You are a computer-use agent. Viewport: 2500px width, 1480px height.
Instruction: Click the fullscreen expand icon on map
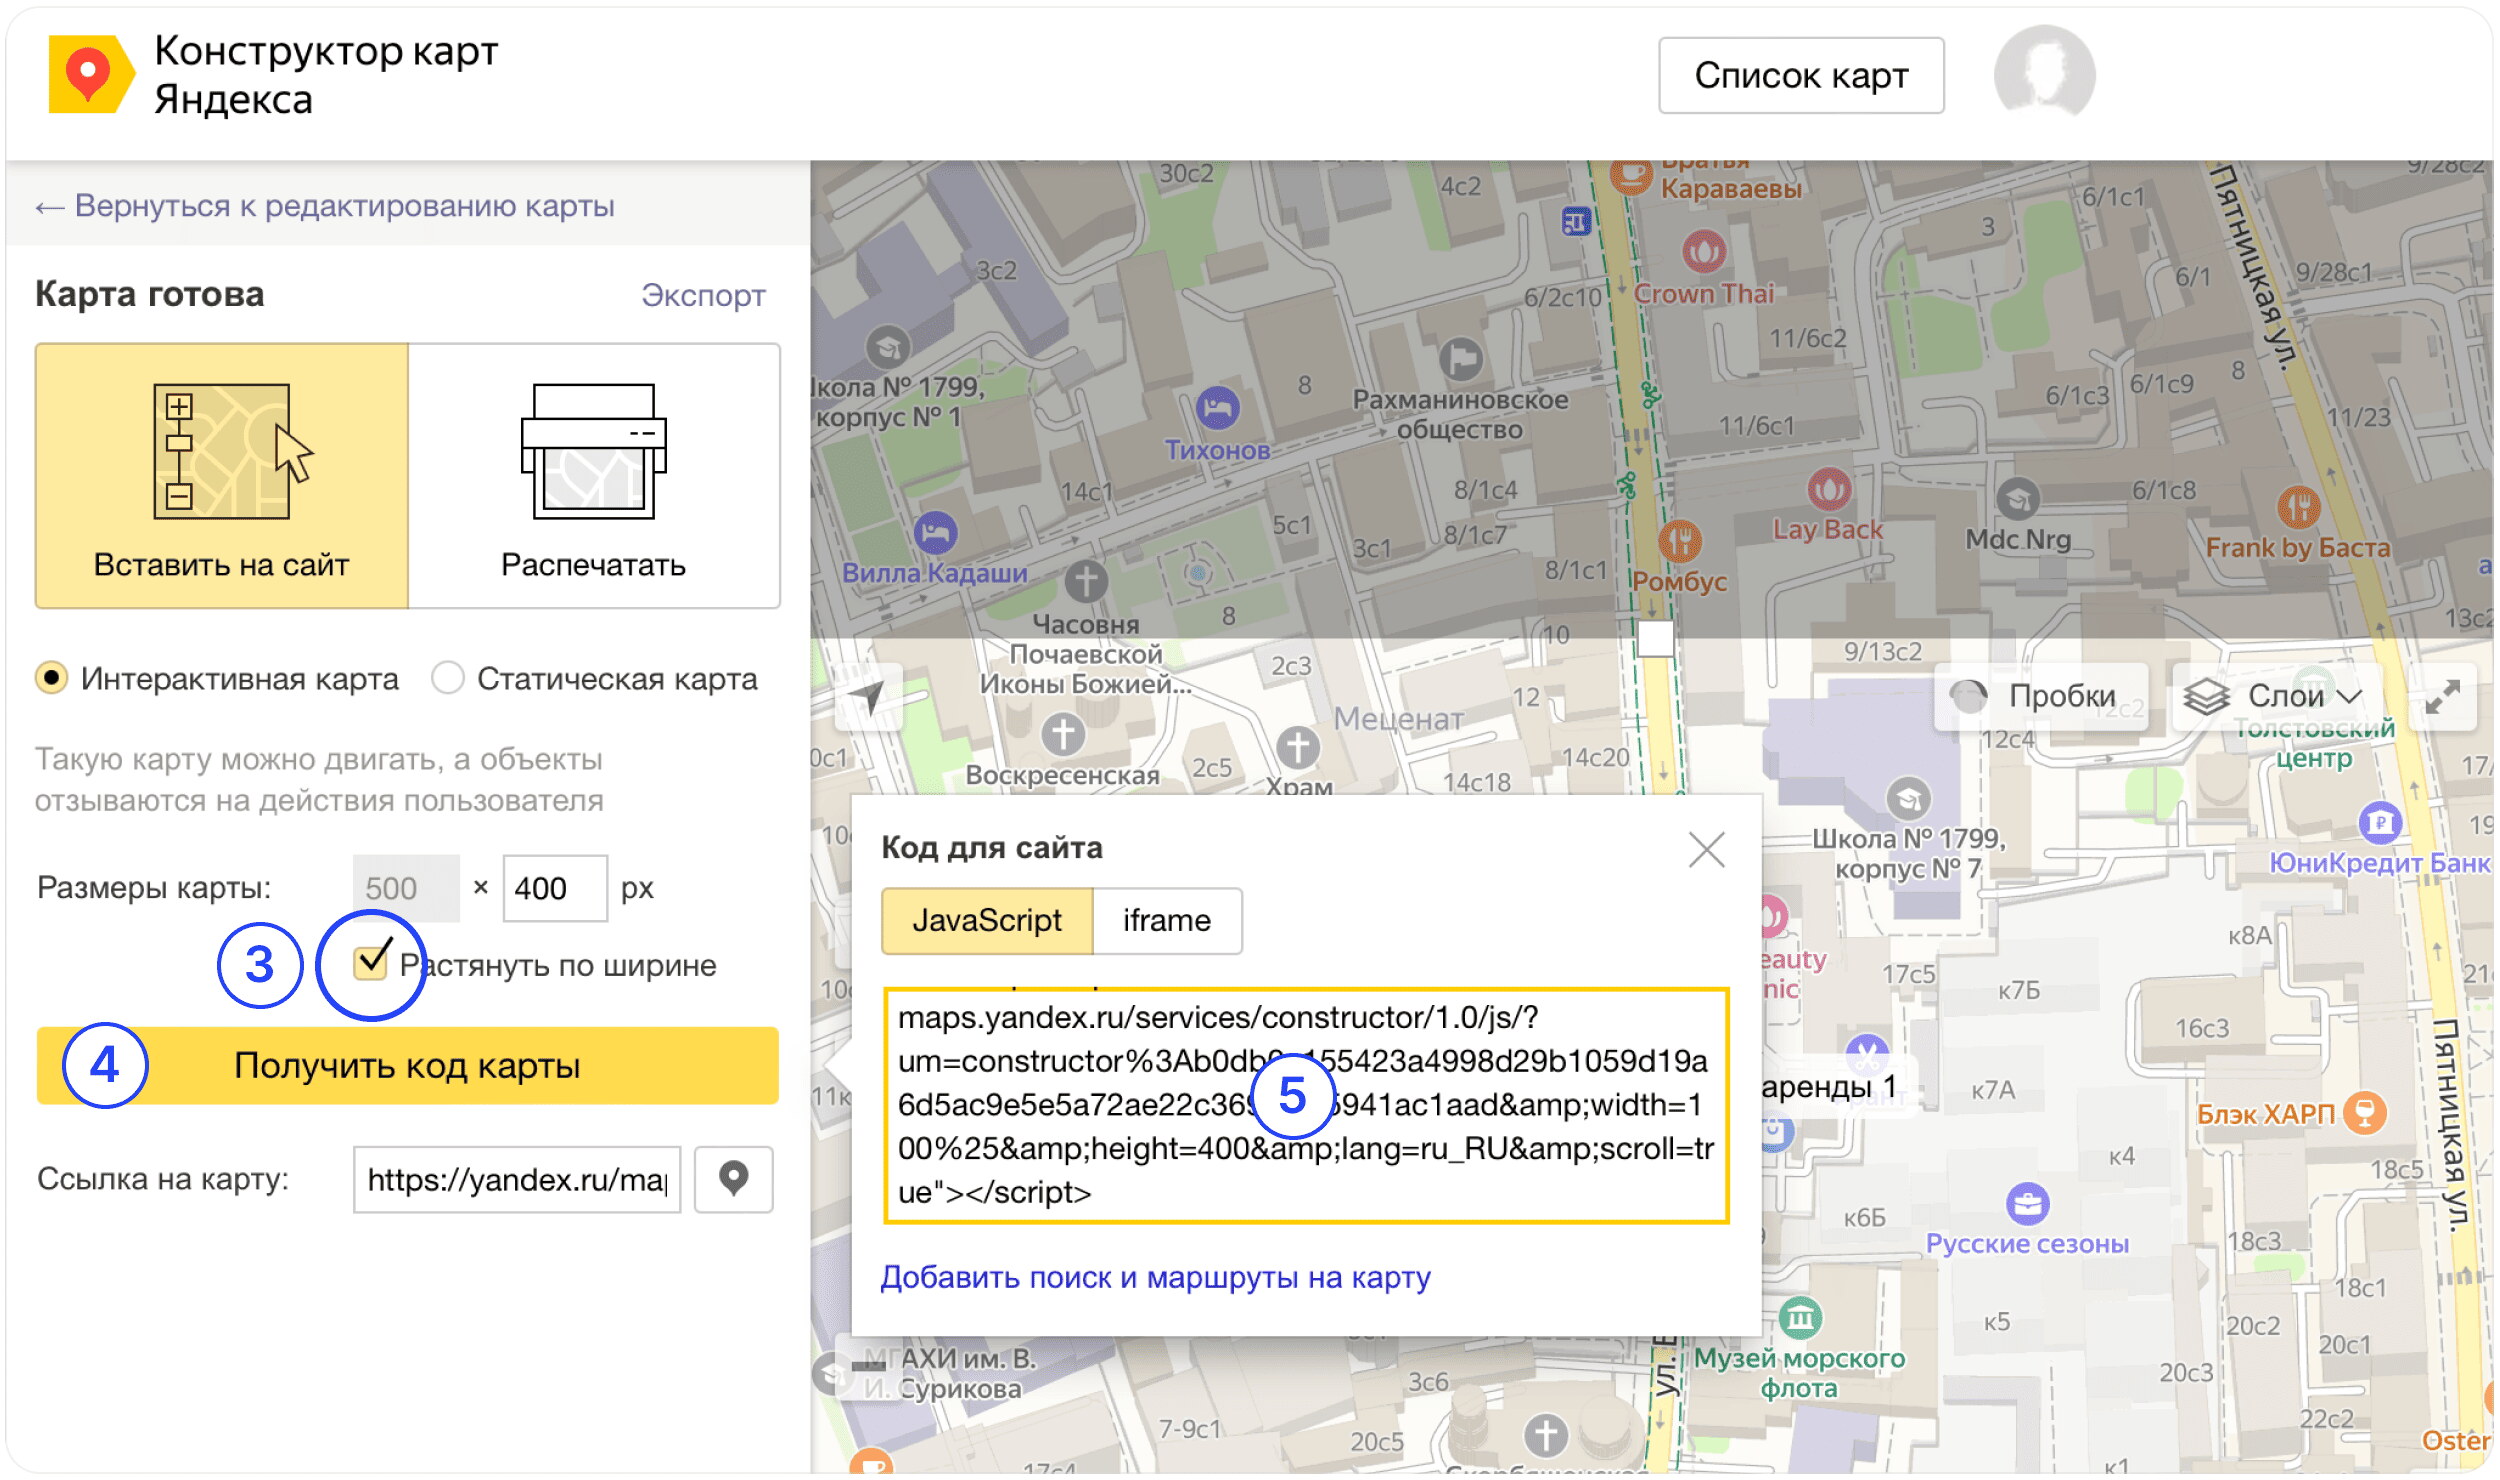coord(2441,696)
